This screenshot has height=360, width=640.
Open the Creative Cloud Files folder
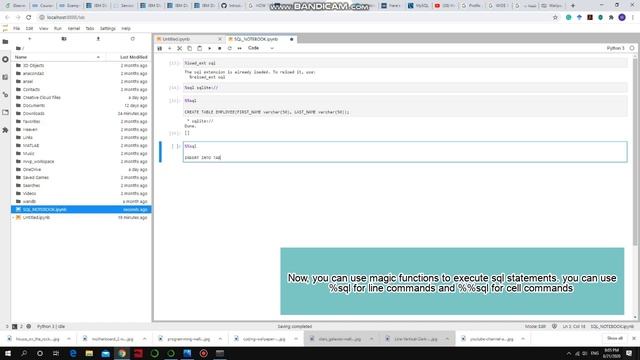click(81, 98)
